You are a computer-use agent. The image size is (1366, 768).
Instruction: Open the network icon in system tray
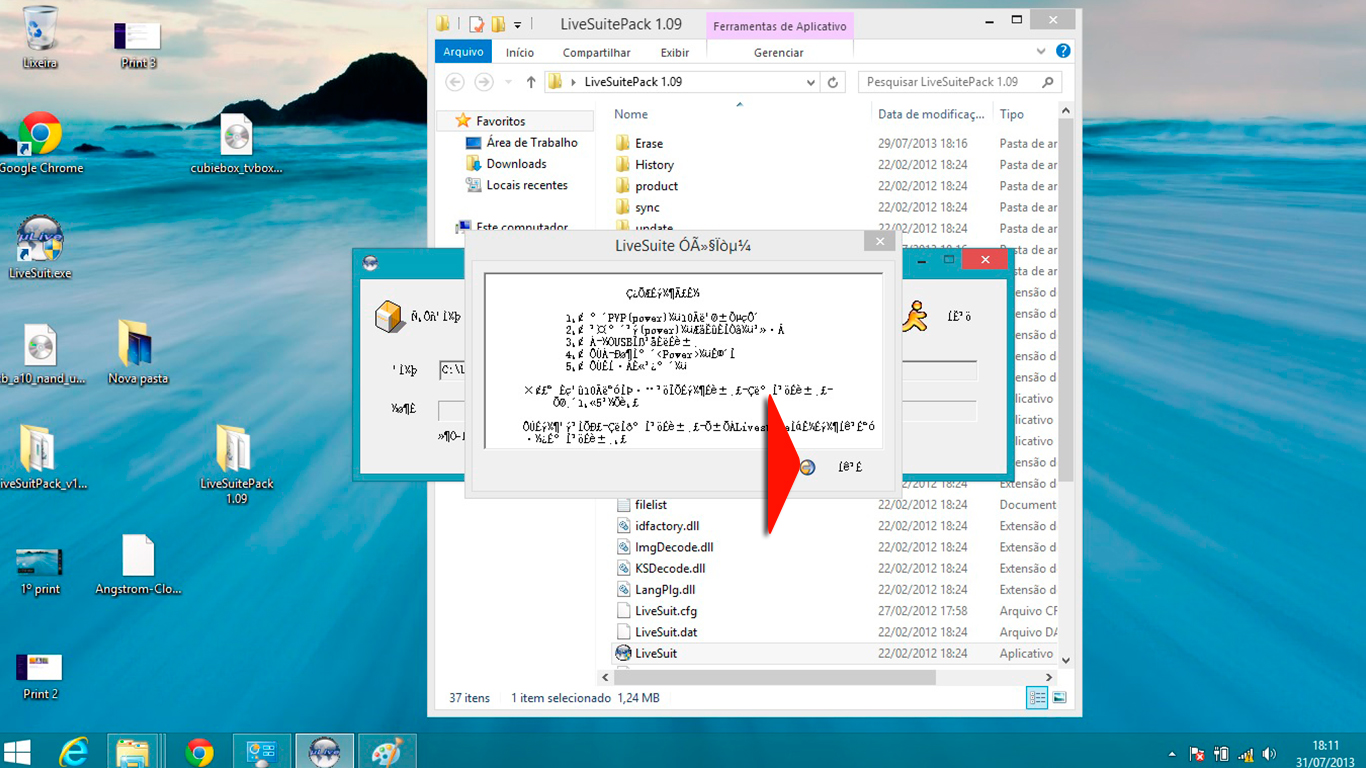[1245, 754]
